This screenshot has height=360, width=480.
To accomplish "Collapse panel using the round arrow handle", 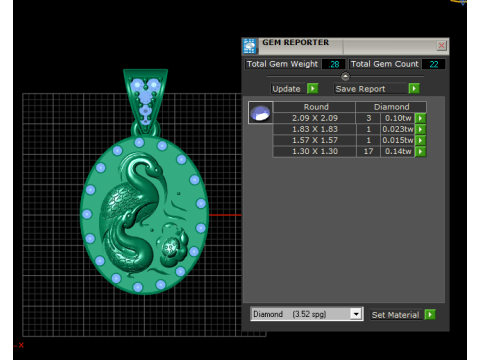I will pyautogui.click(x=345, y=76).
